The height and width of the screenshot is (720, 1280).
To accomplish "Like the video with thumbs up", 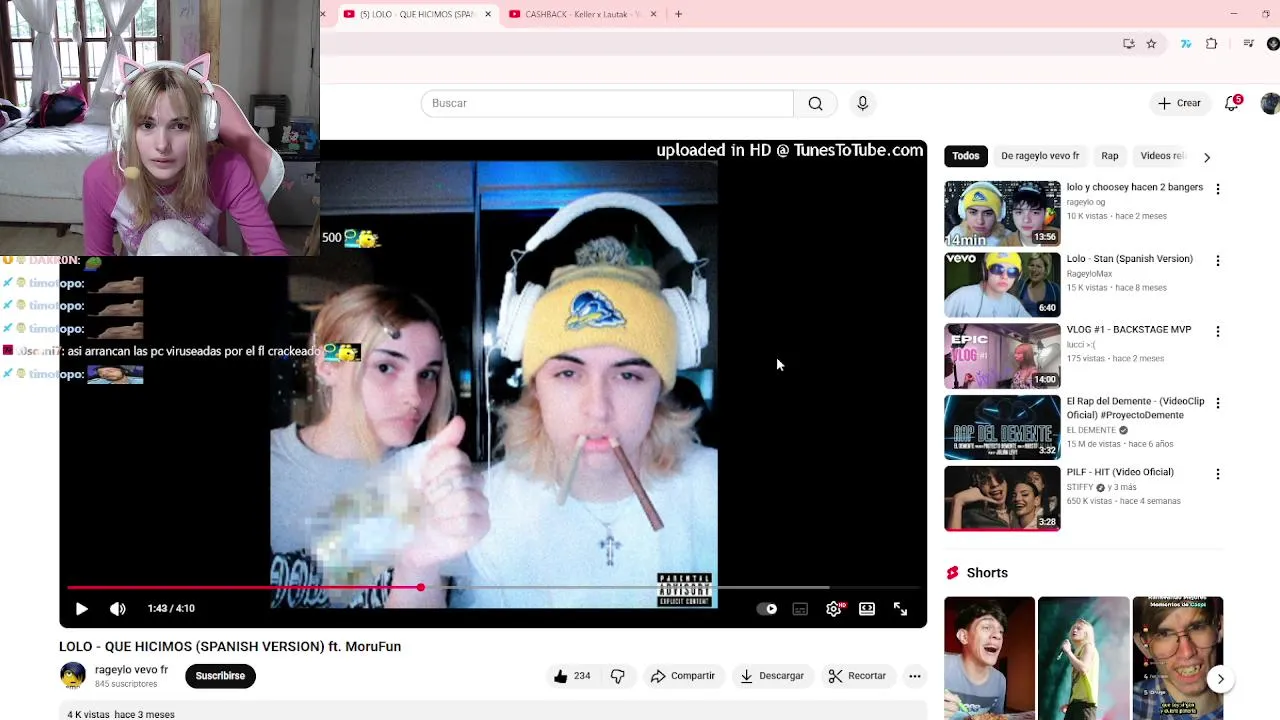I will pos(571,676).
